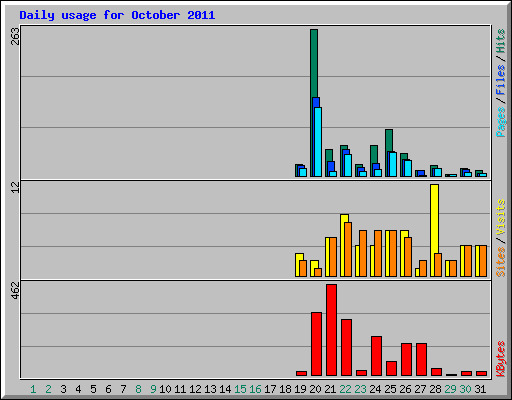Viewport: 512px width, 400px height.
Task: Click day 28 on the x-axis
Action: [435, 389]
